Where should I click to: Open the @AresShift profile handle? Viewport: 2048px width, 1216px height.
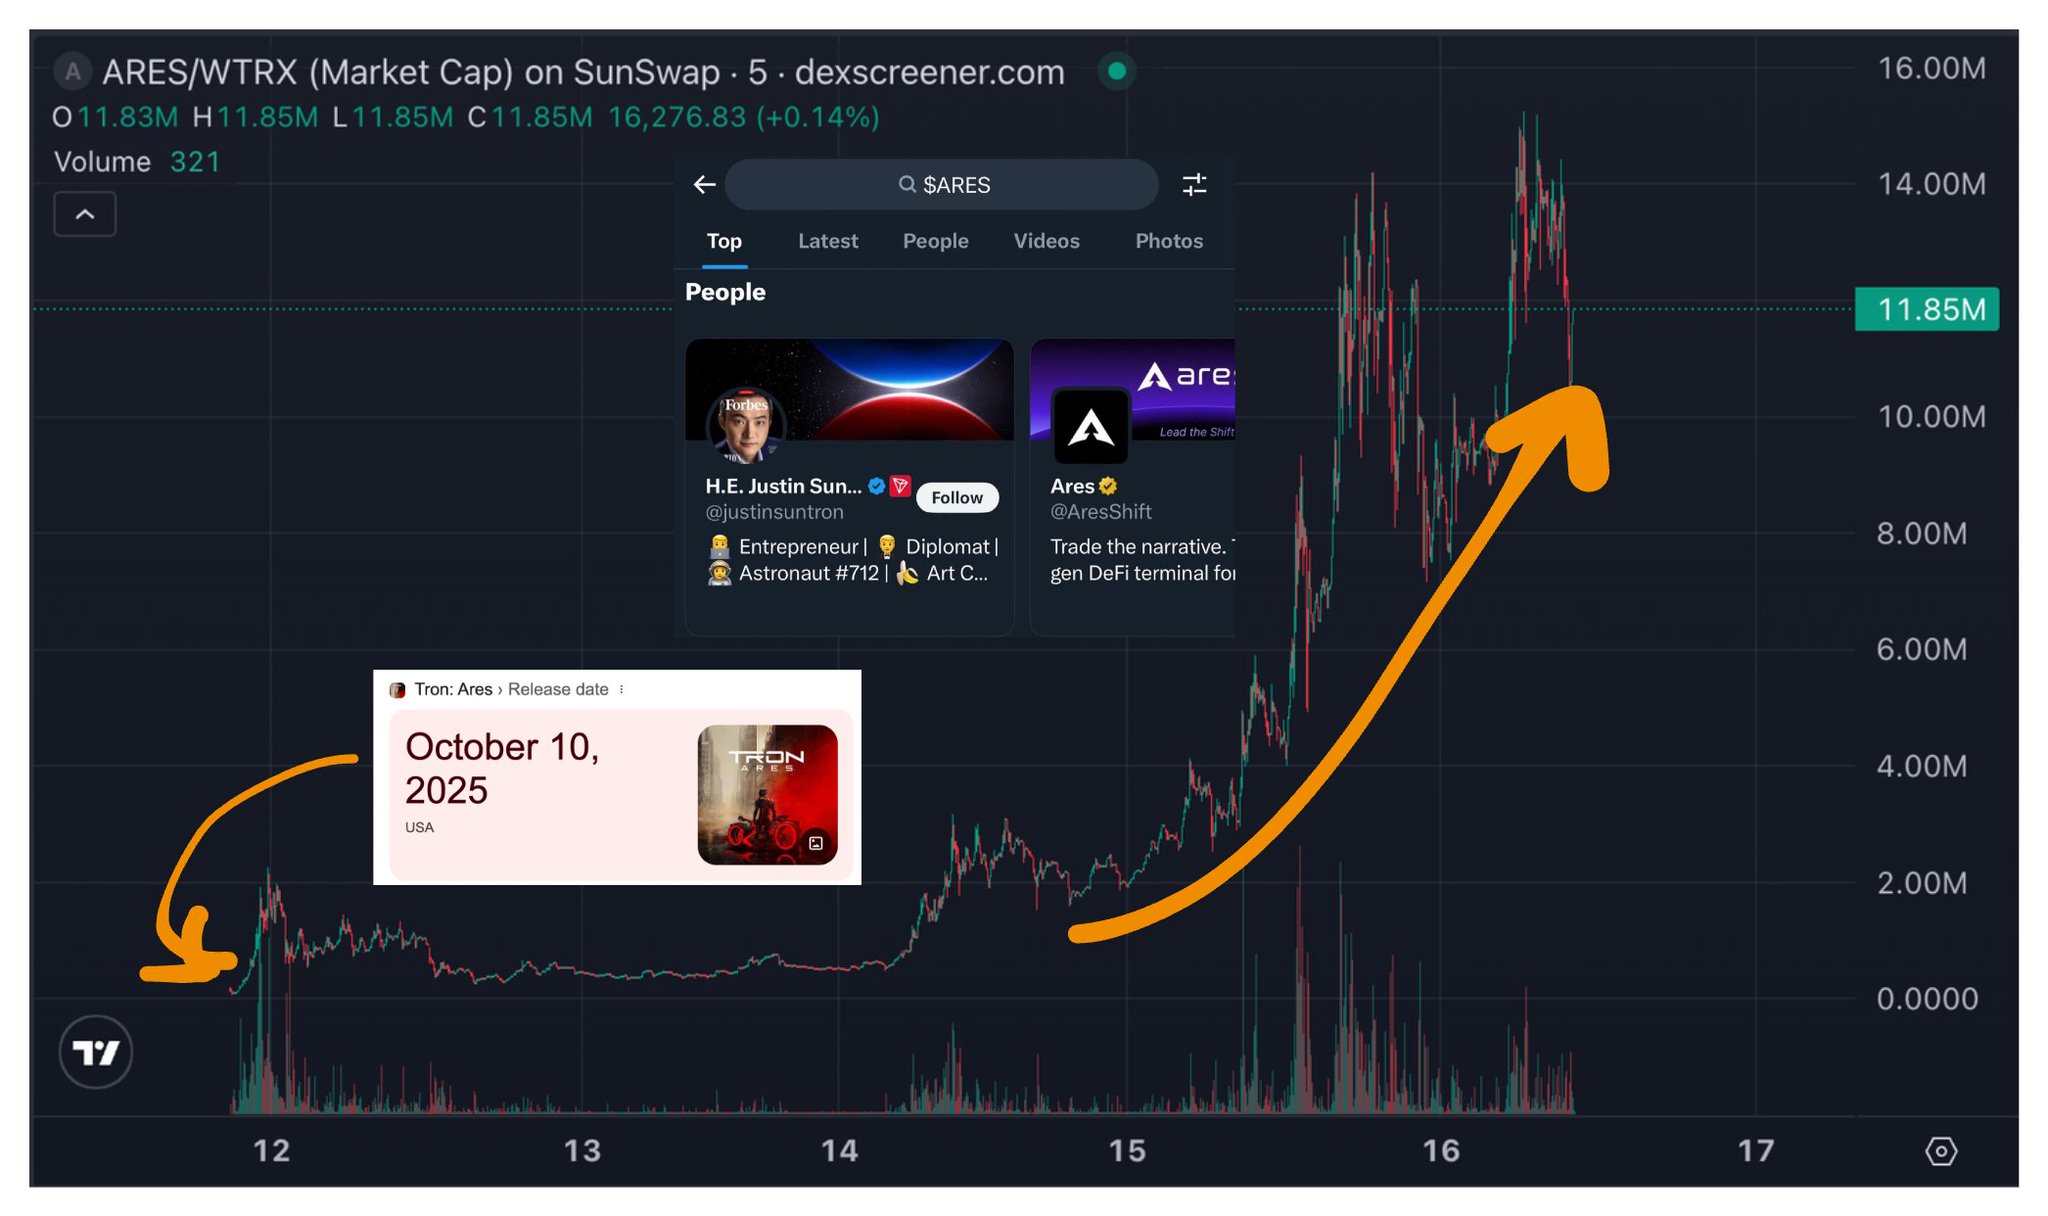pyautogui.click(x=1100, y=512)
